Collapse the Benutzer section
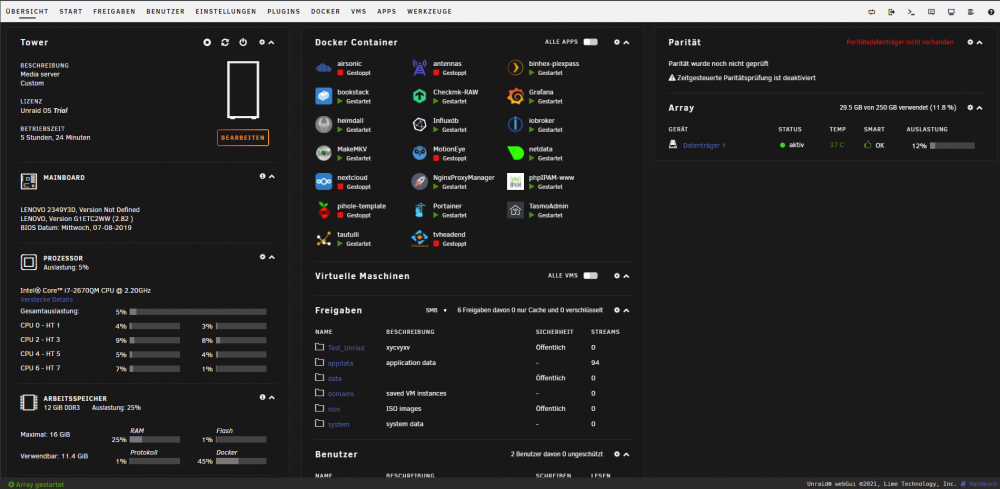This screenshot has height=489, width=1000. tap(626, 455)
